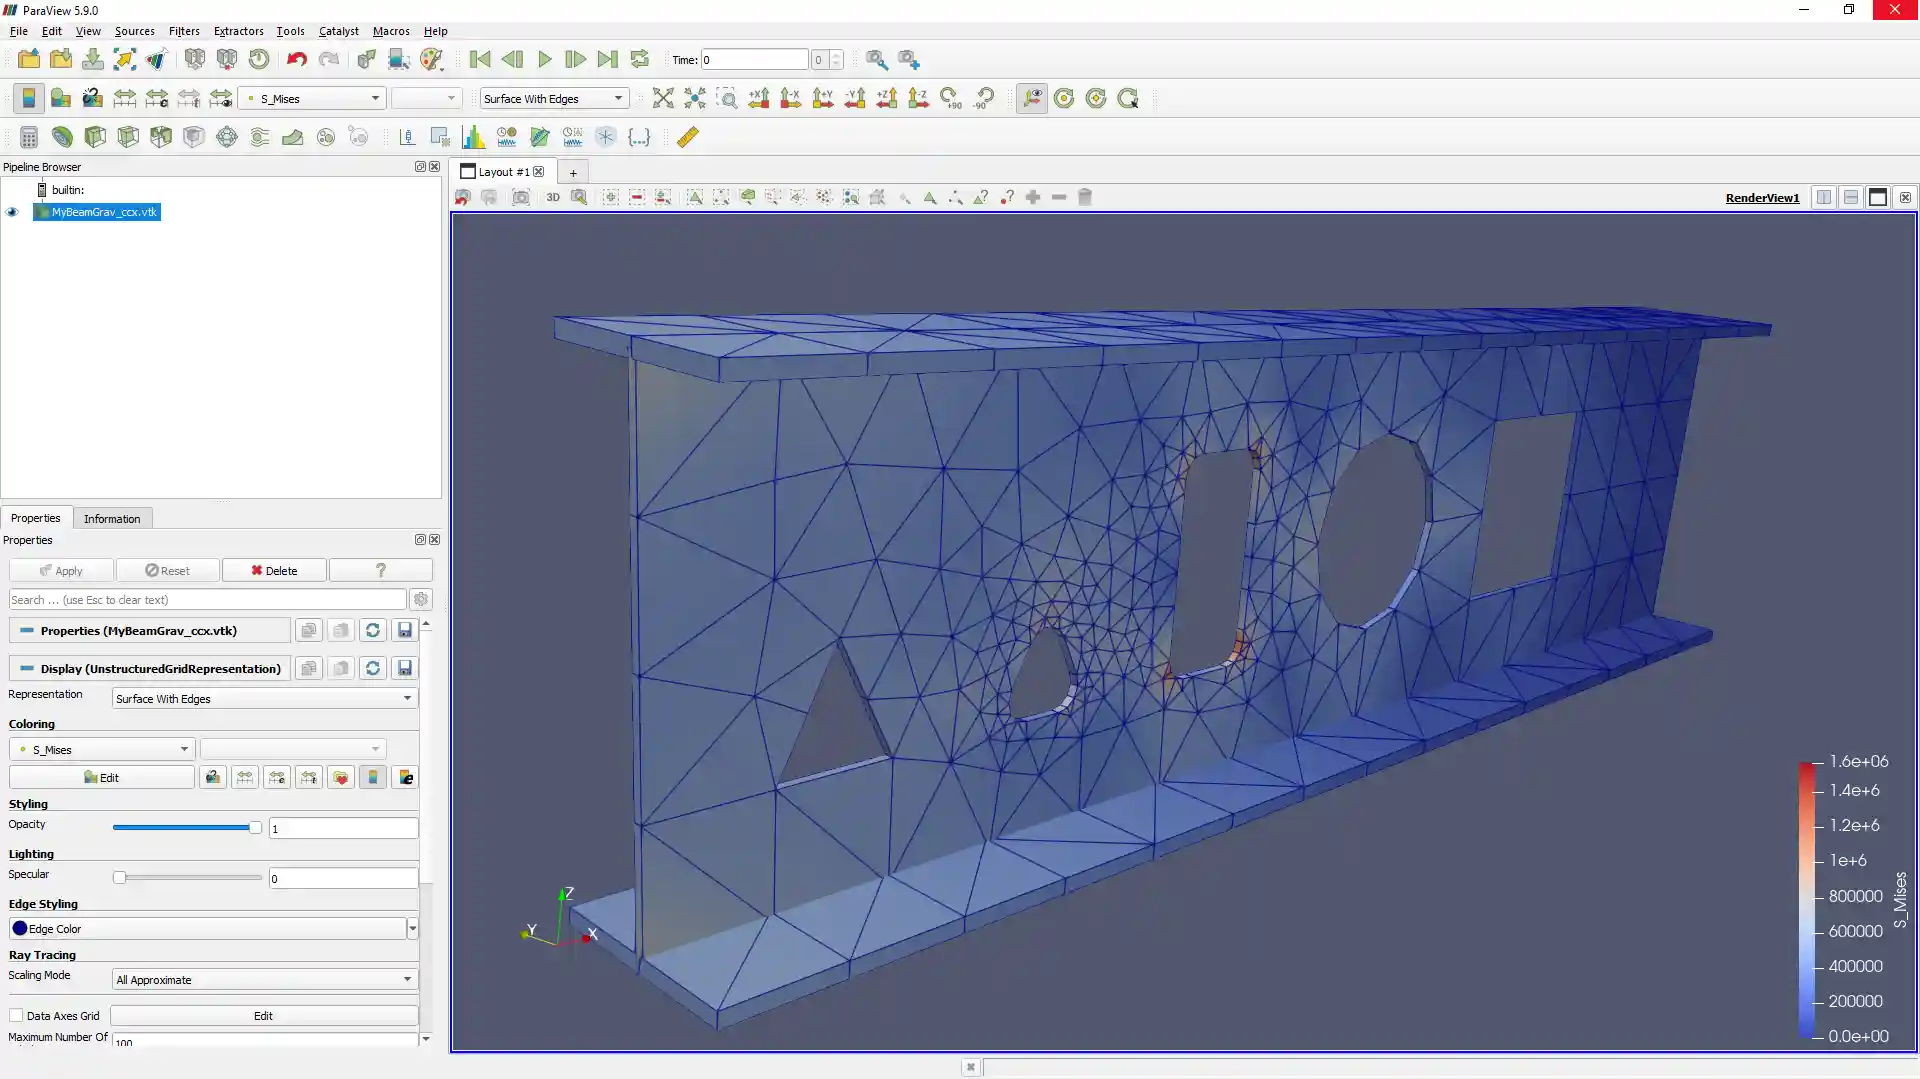
Task: Open the Filters menu
Action: point(184,31)
